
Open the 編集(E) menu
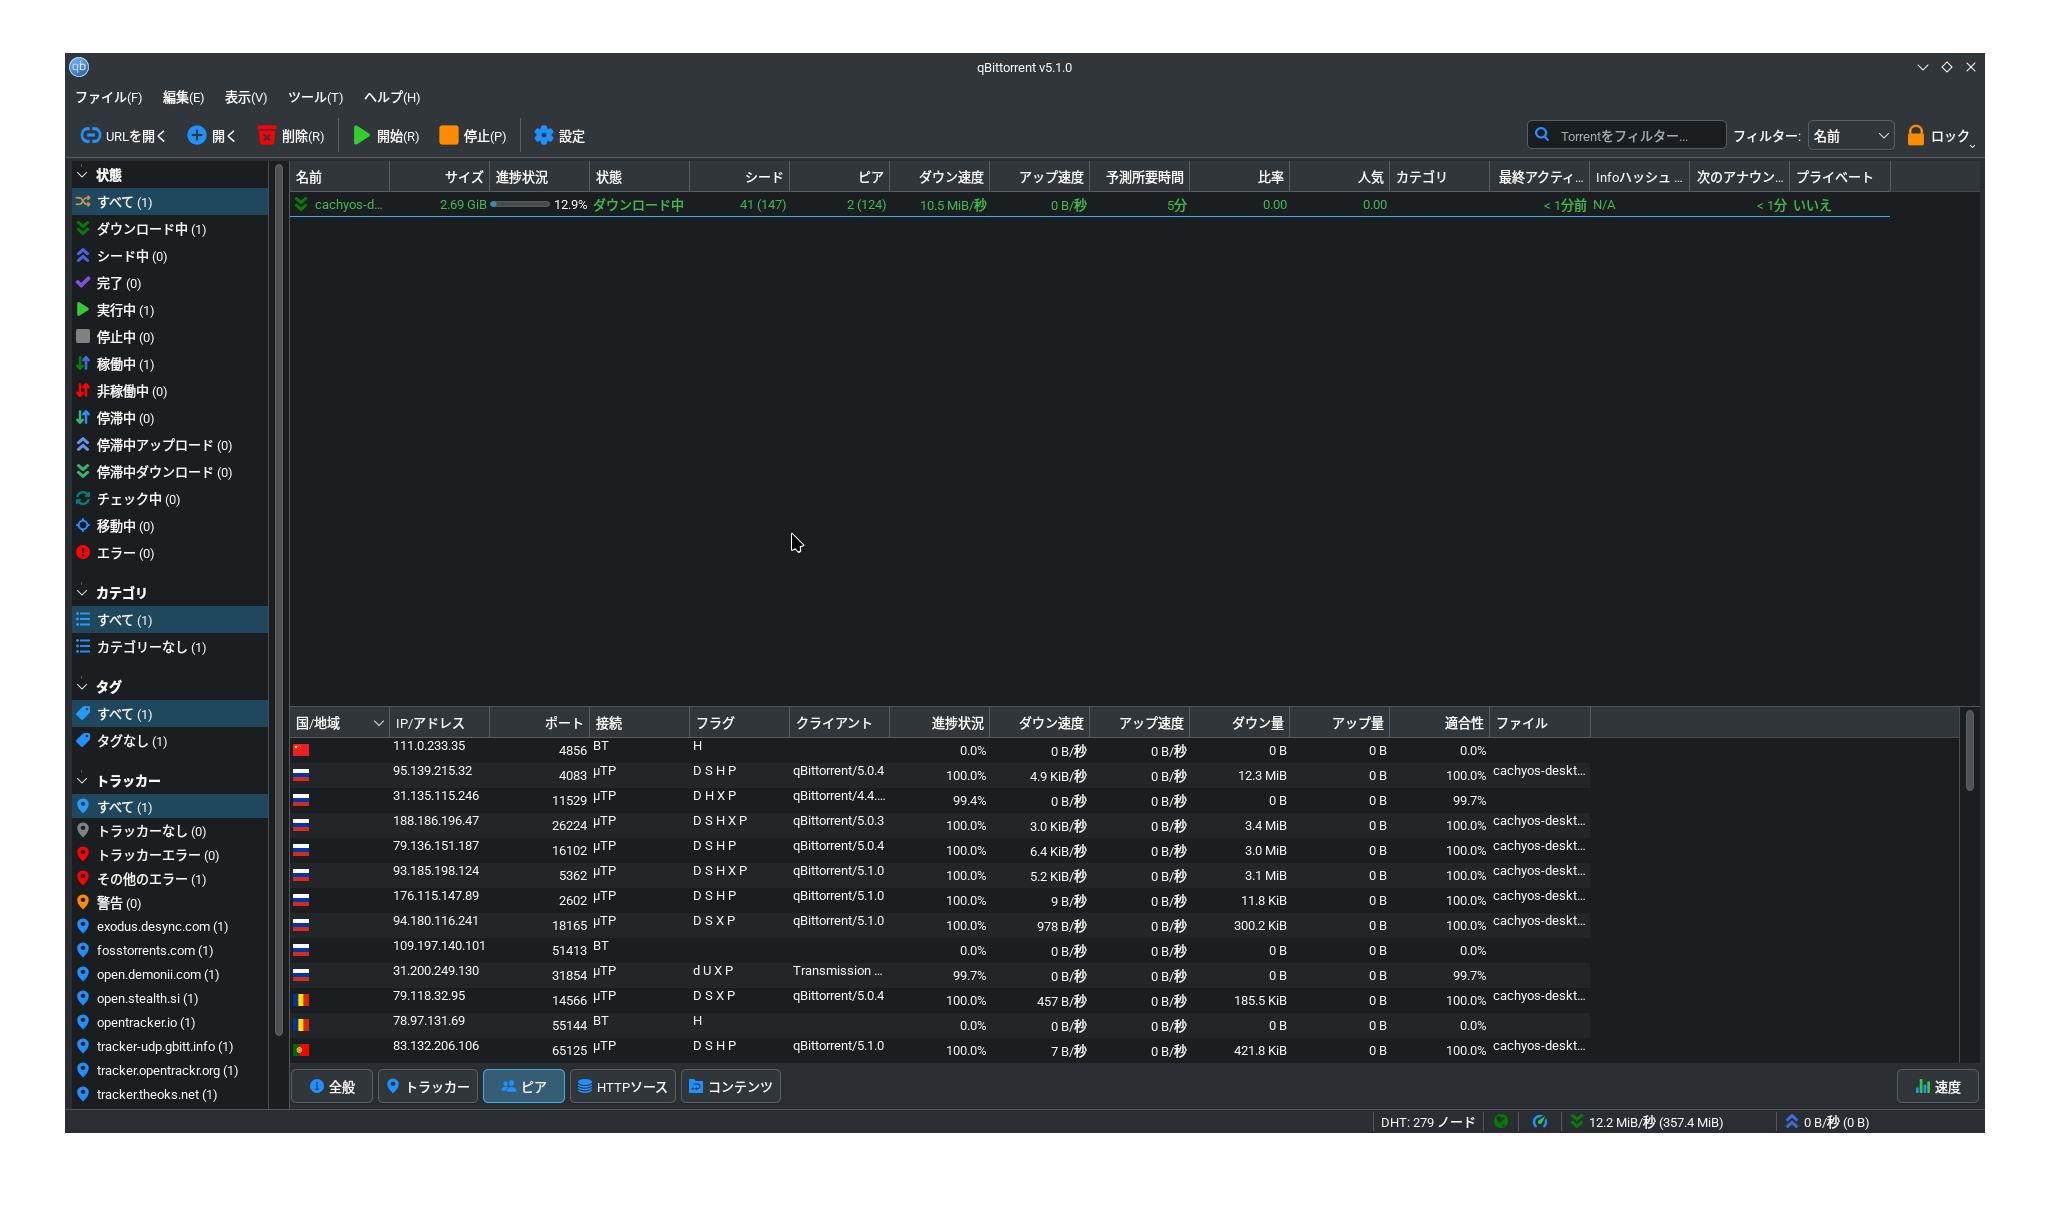pyautogui.click(x=183, y=97)
